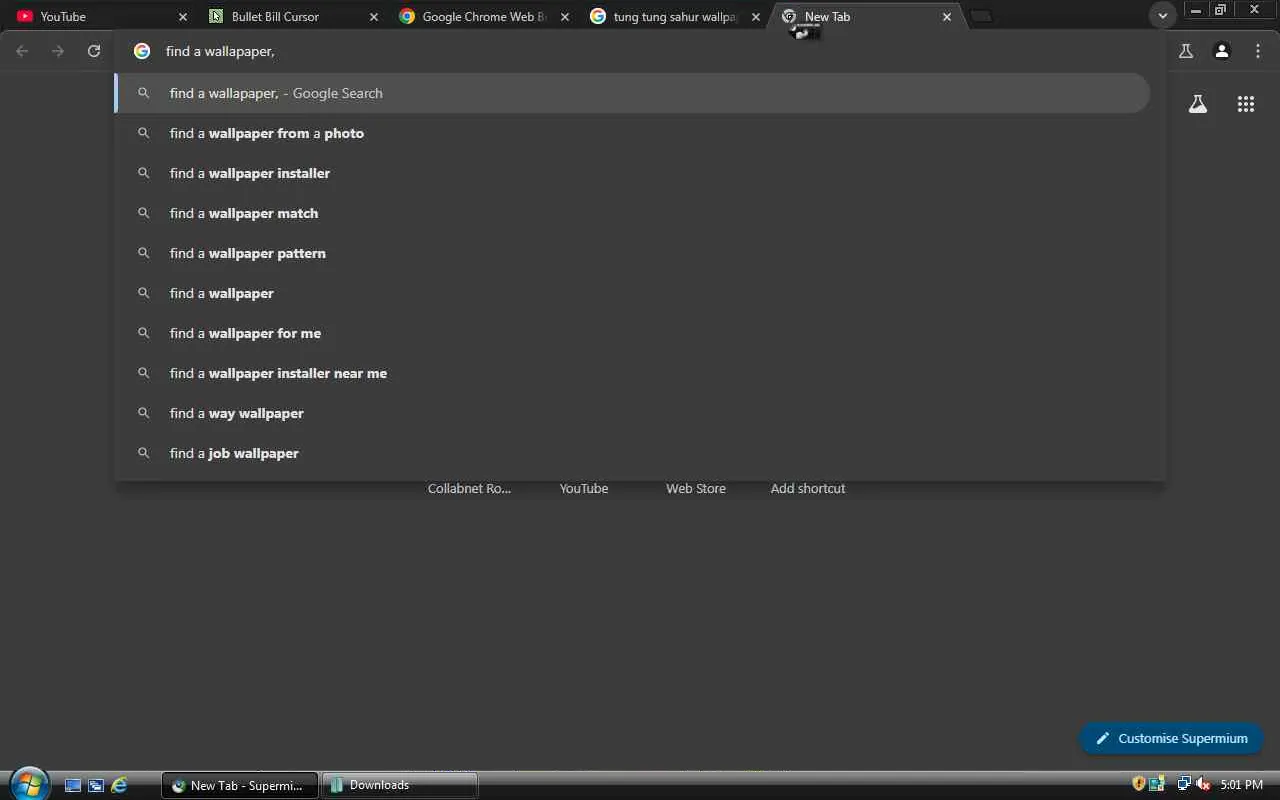Select the plain 'find a wallpaper' suggestion
The image size is (1280, 800).
[x=632, y=293]
